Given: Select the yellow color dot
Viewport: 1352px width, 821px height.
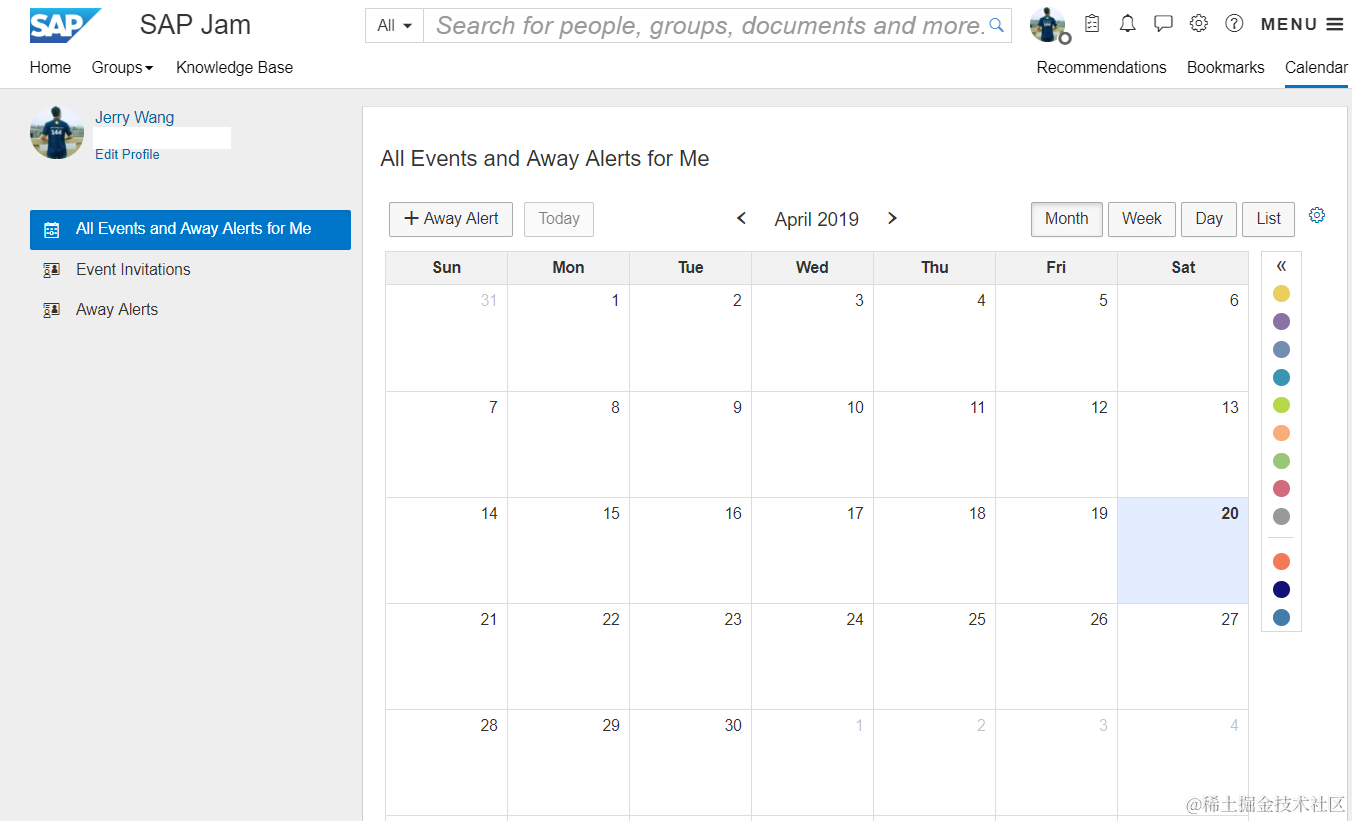Looking at the screenshot, I should click(1281, 293).
